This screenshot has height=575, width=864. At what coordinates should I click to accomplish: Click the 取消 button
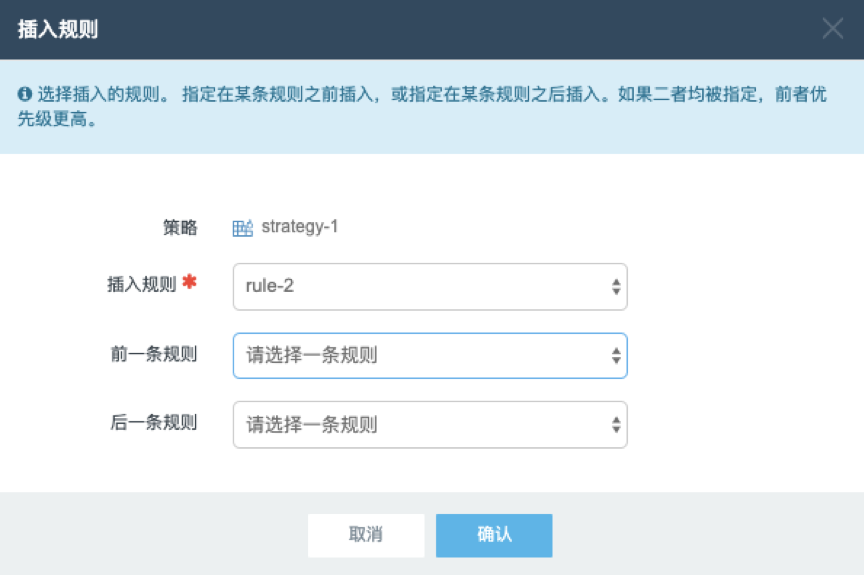click(x=366, y=535)
